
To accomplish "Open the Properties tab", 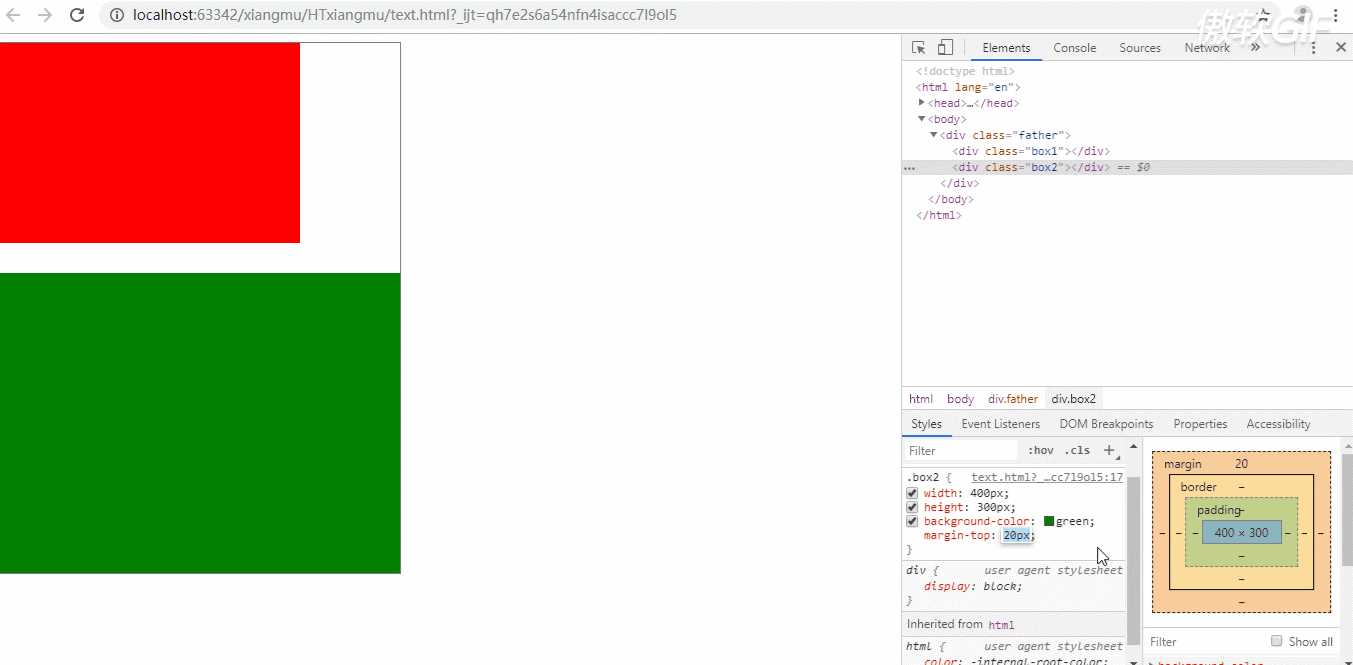I will [x=1200, y=424].
